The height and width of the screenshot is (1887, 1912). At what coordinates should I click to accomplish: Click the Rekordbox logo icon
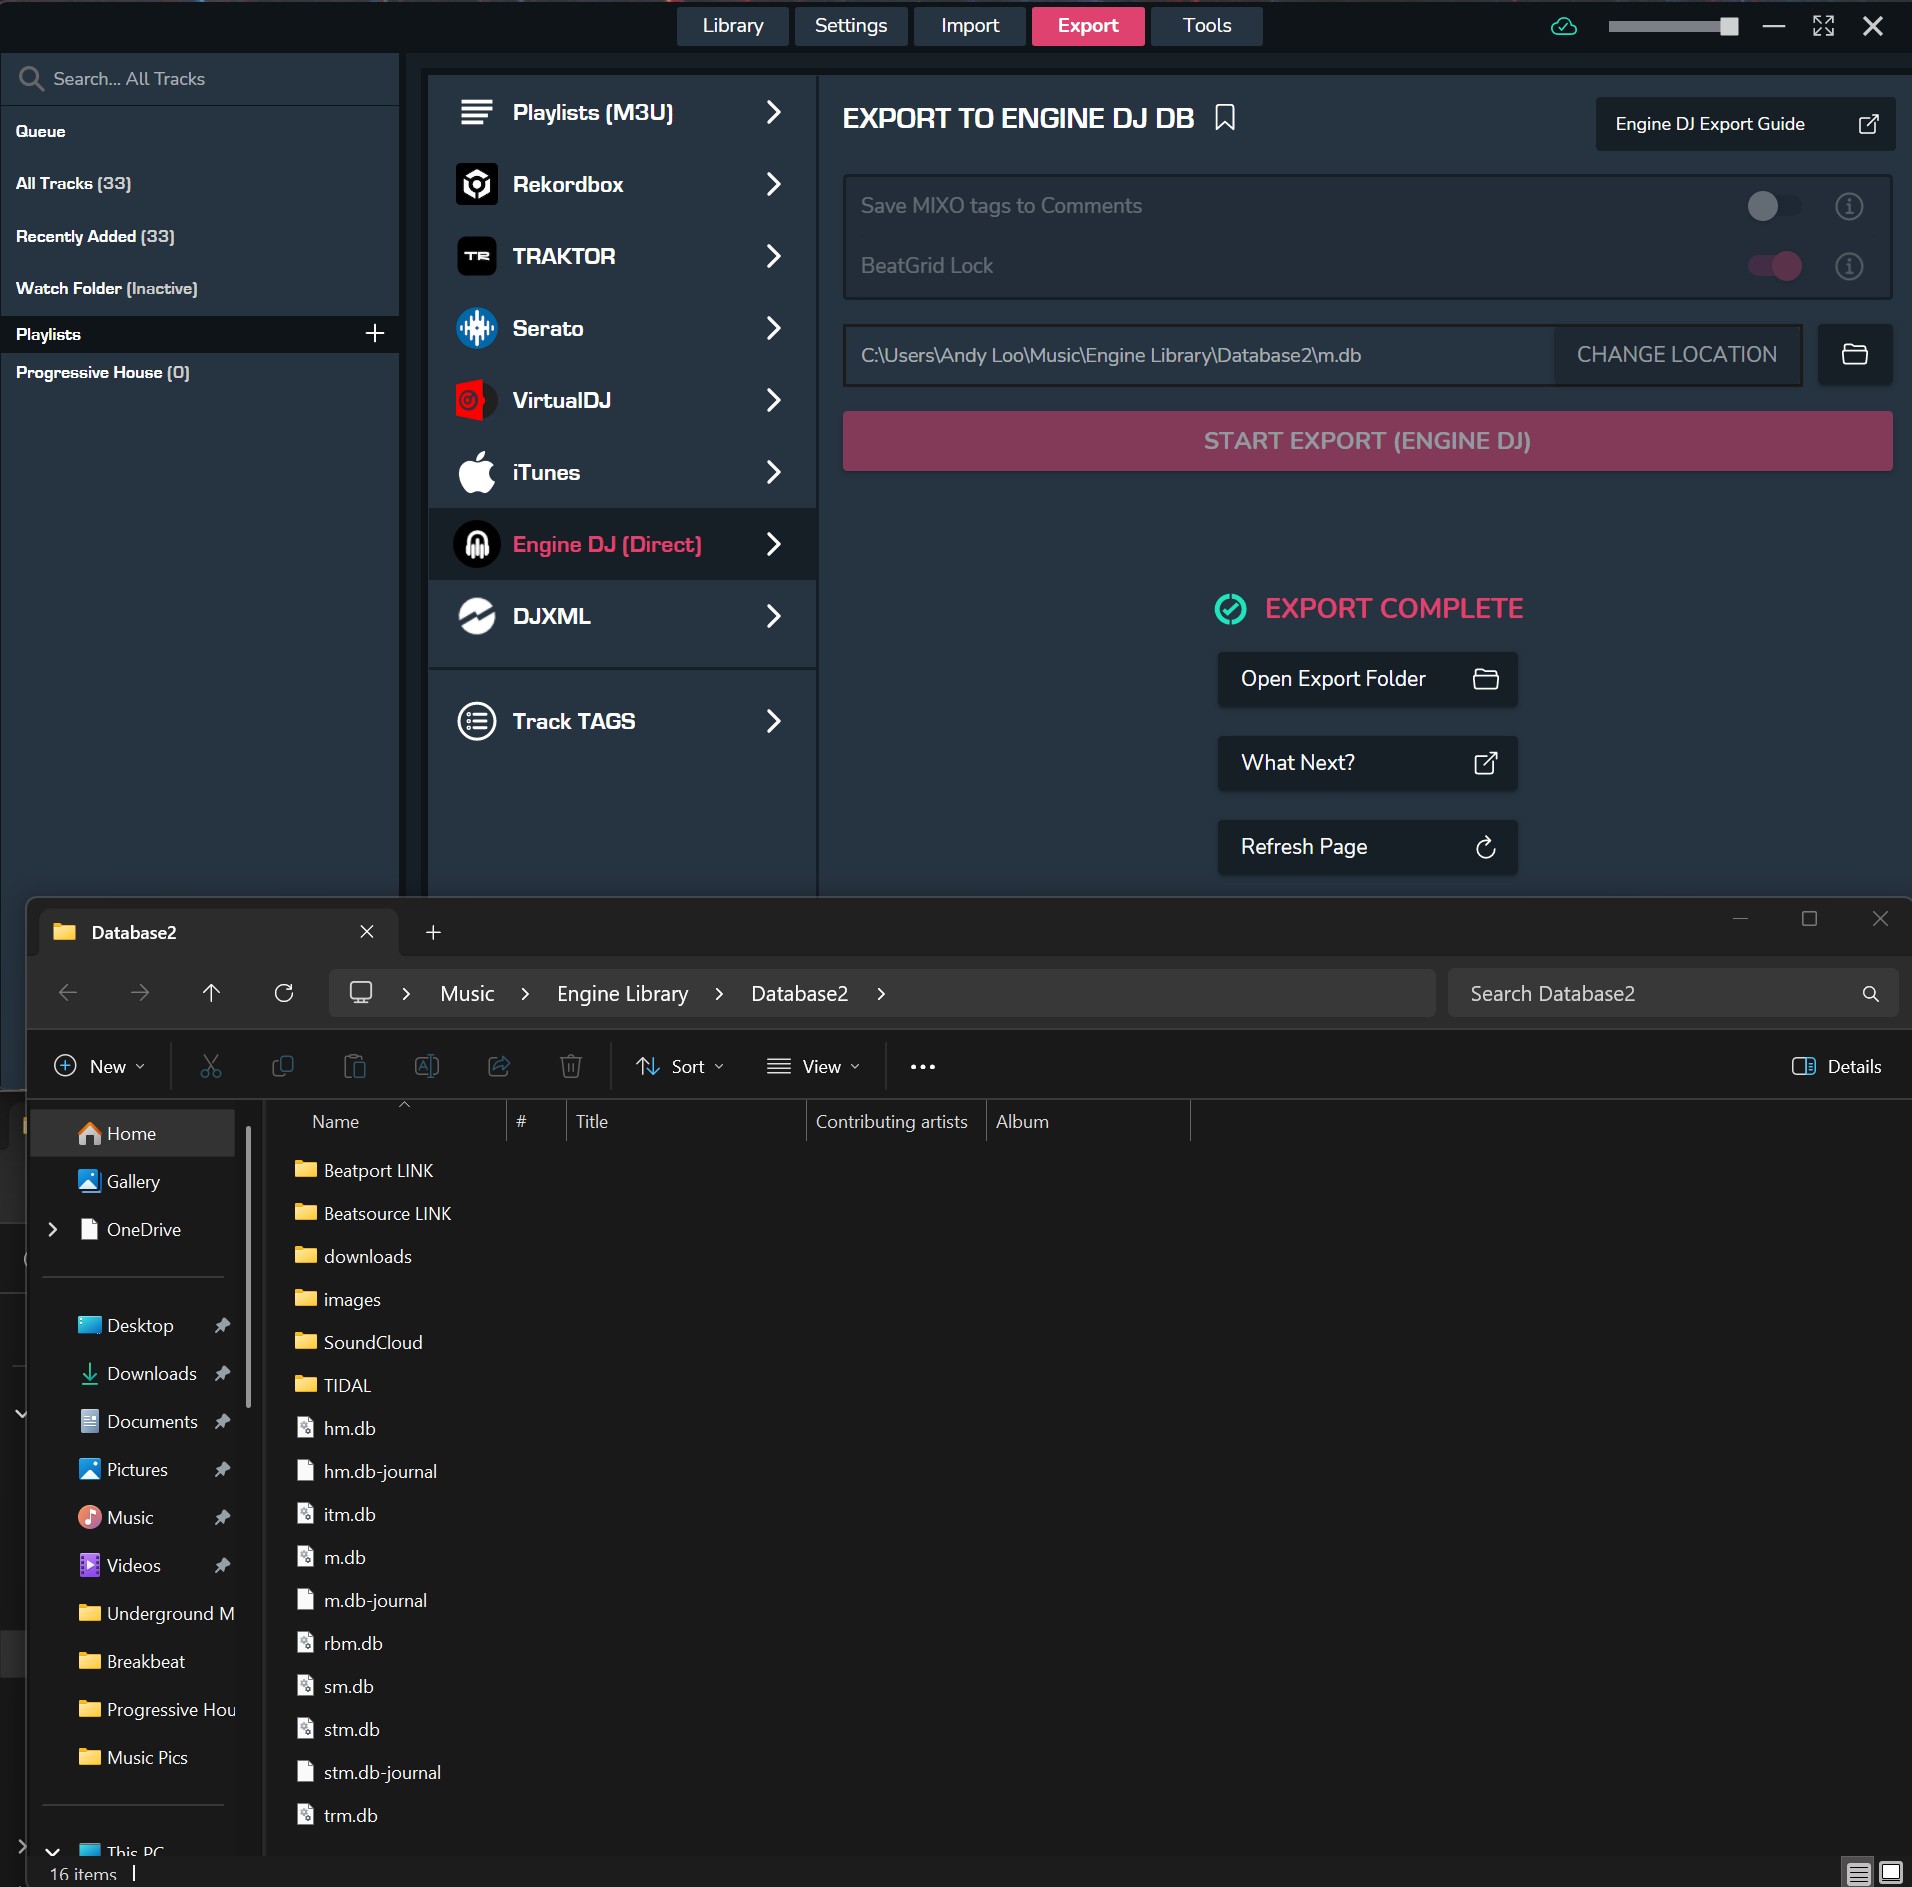click(x=477, y=184)
